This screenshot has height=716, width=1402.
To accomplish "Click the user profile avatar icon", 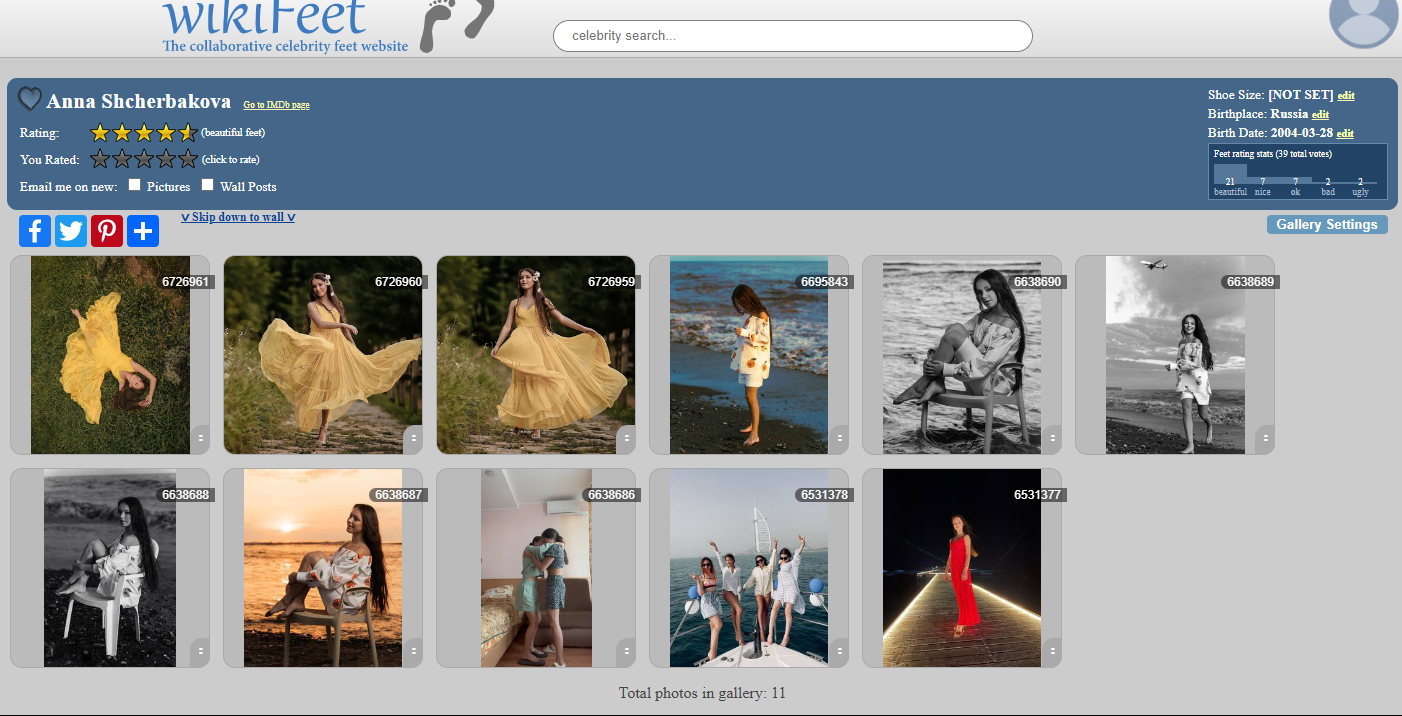I will pos(1363,18).
